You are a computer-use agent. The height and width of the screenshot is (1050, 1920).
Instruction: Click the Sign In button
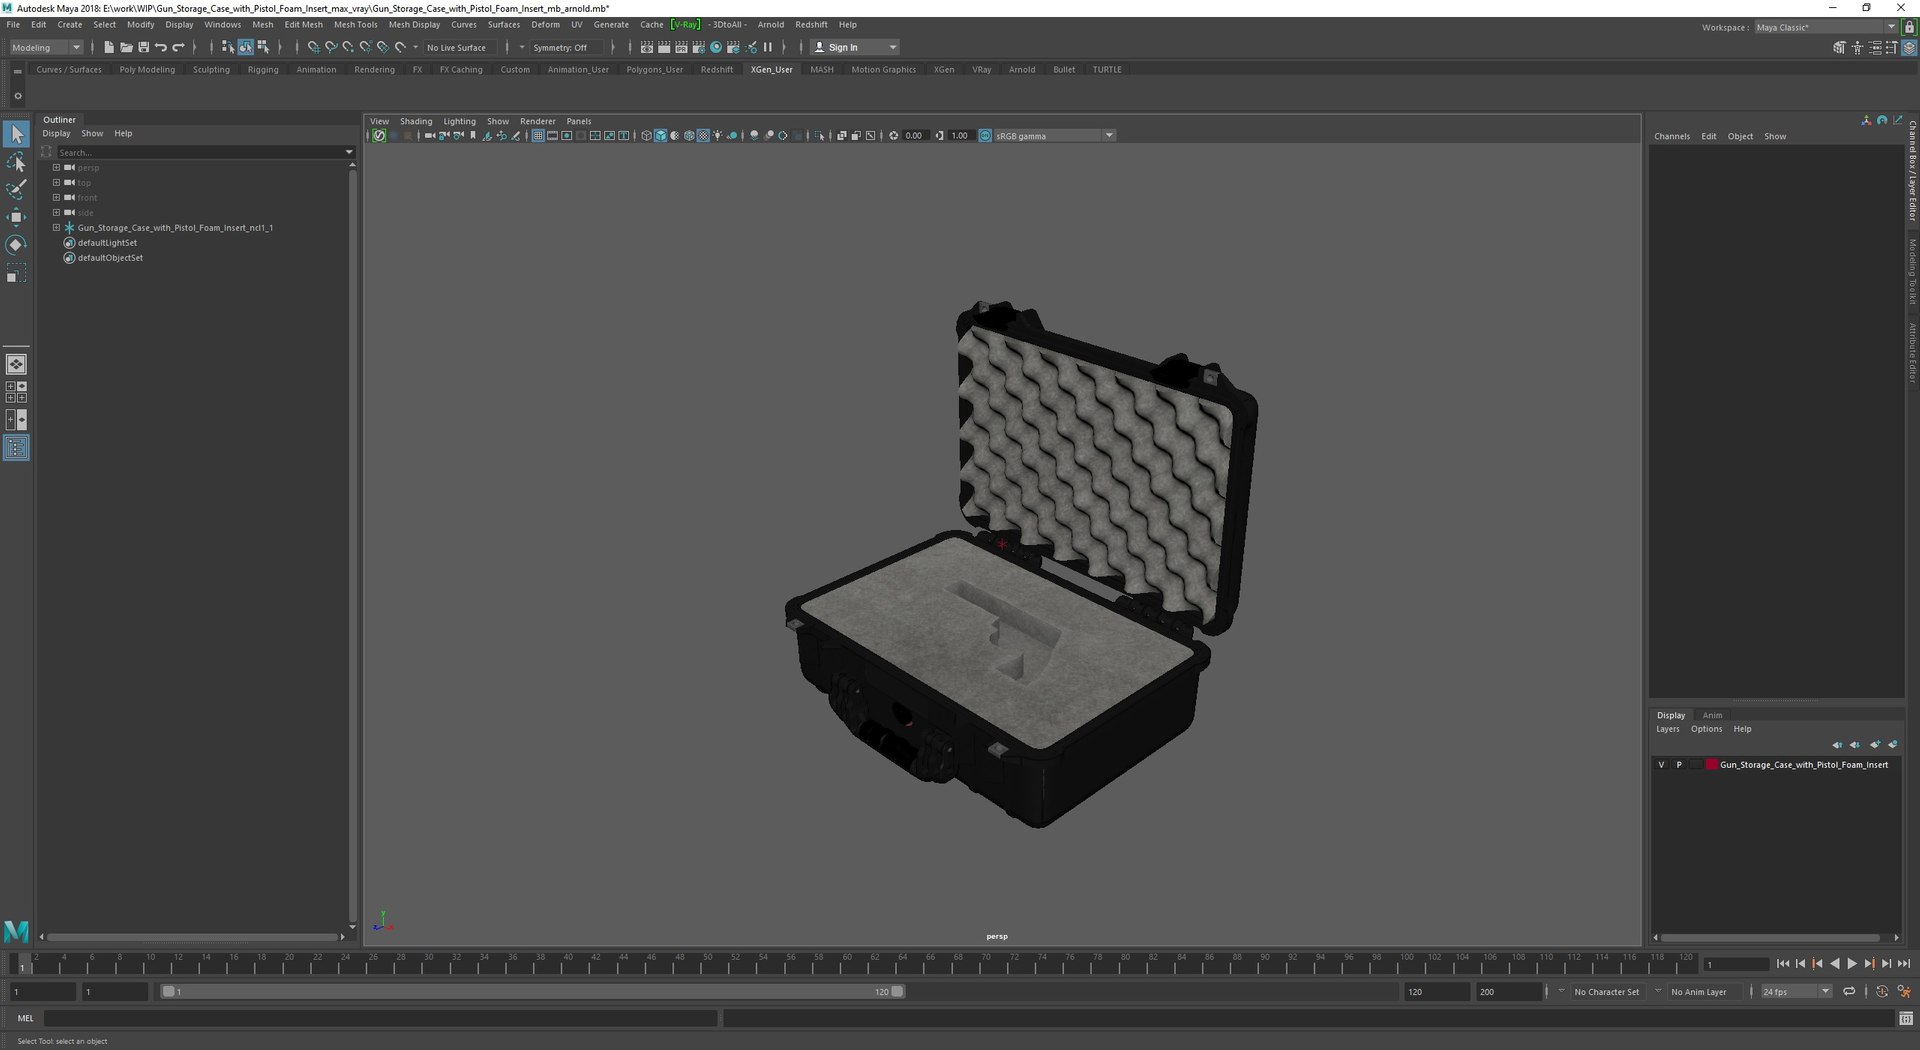[854, 47]
